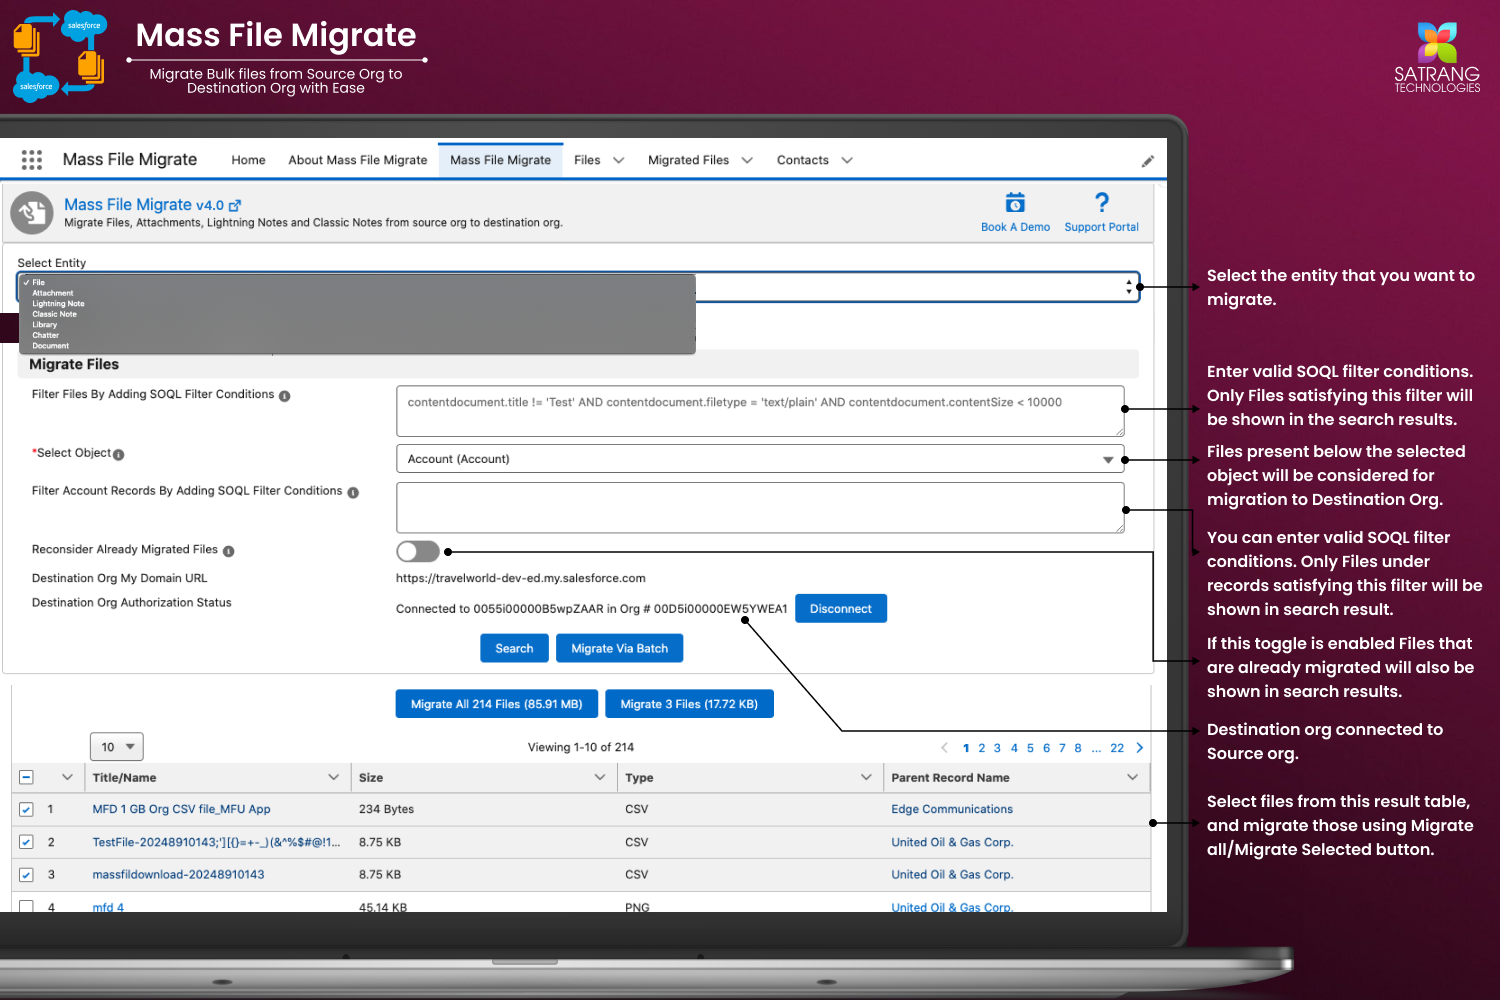Image resolution: width=1500 pixels, height=1000 pixels.
Task: Click the Support Portal question mark icon
Action: pos(1102,203)
